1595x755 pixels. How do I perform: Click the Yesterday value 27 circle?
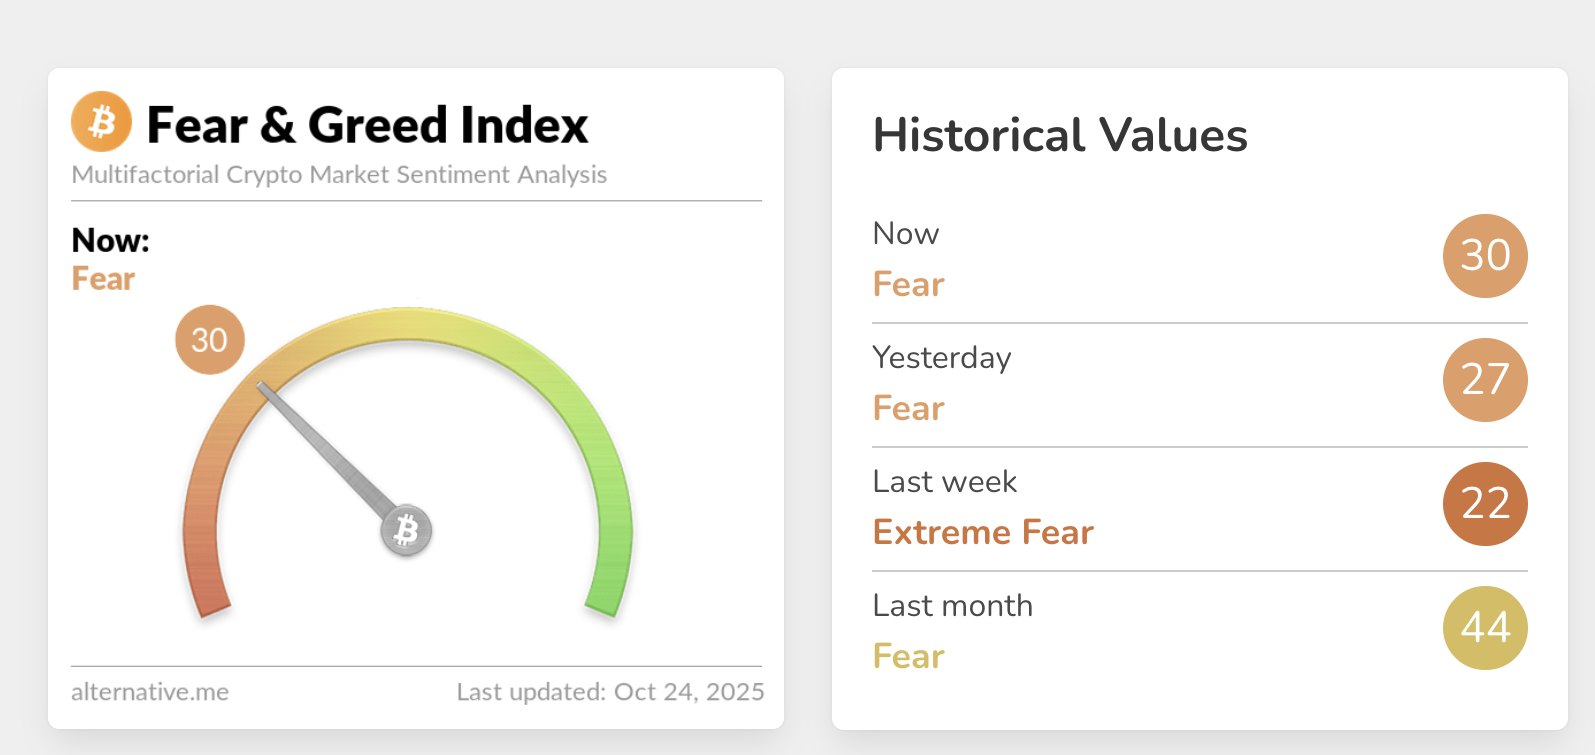click(1485, 380)
